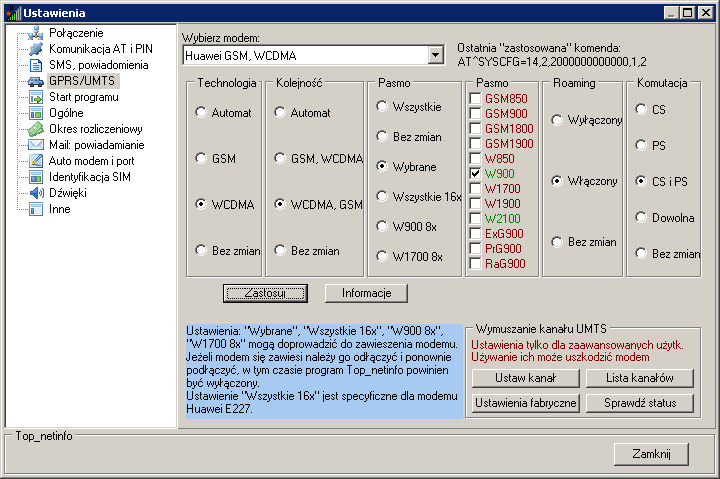This screenshot has height=479, width=720.
Task: Choose Wyłączony roaming option
Action: 555,120
